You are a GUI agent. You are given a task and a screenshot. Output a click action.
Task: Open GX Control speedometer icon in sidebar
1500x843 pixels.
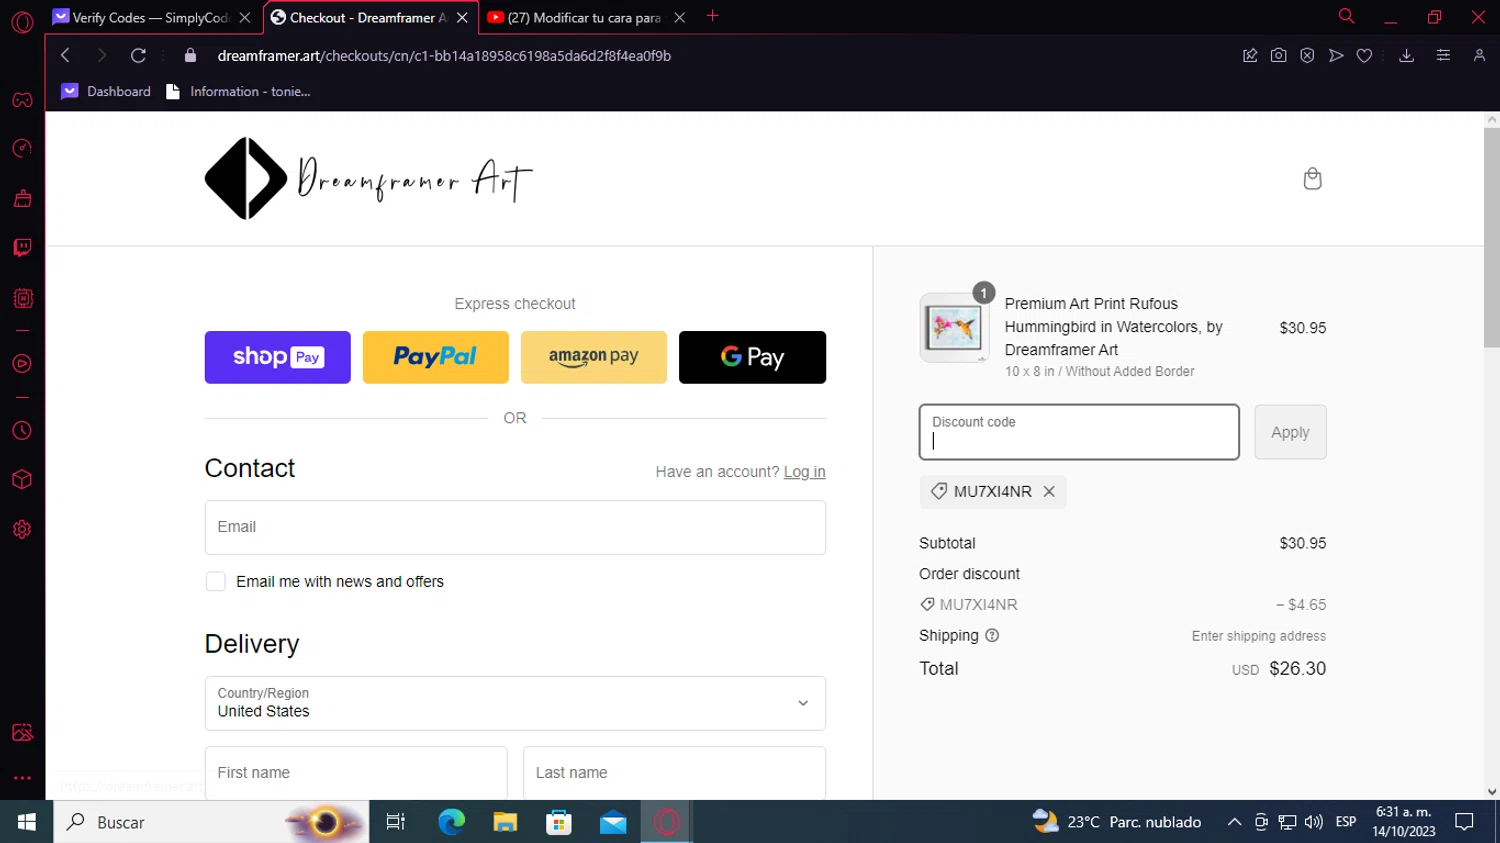tap(22, 149)
